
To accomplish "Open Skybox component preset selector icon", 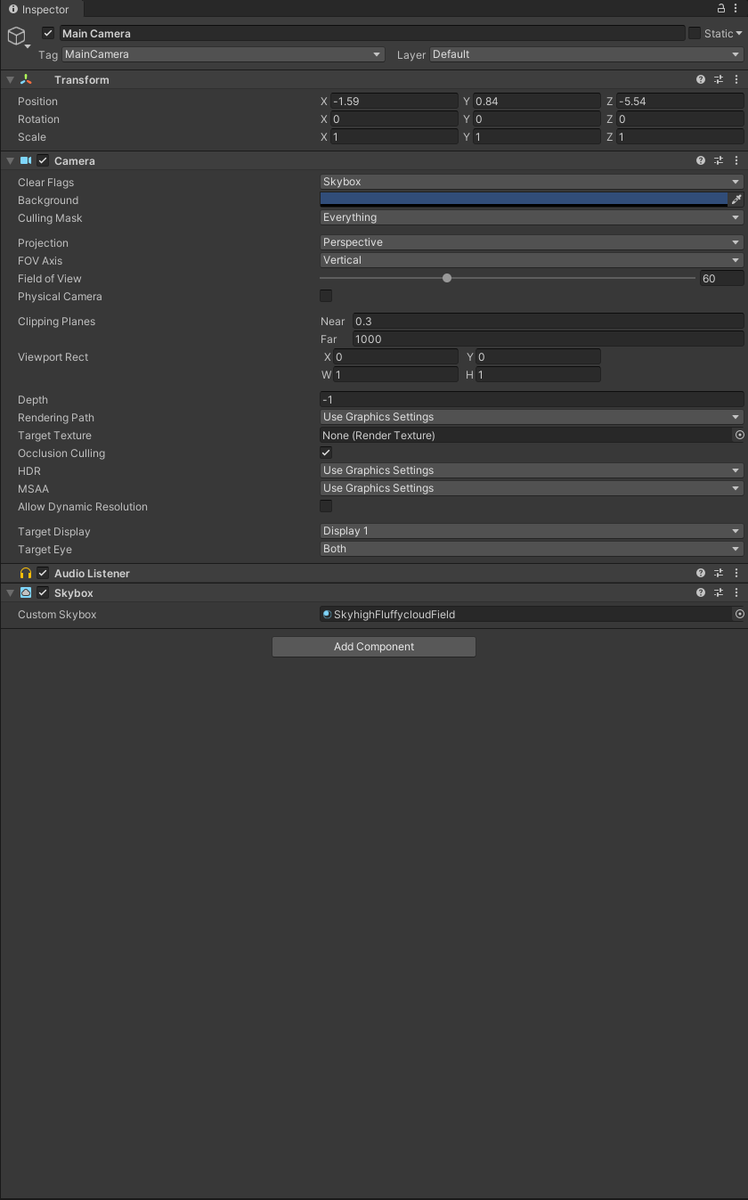I will [719, 594].
